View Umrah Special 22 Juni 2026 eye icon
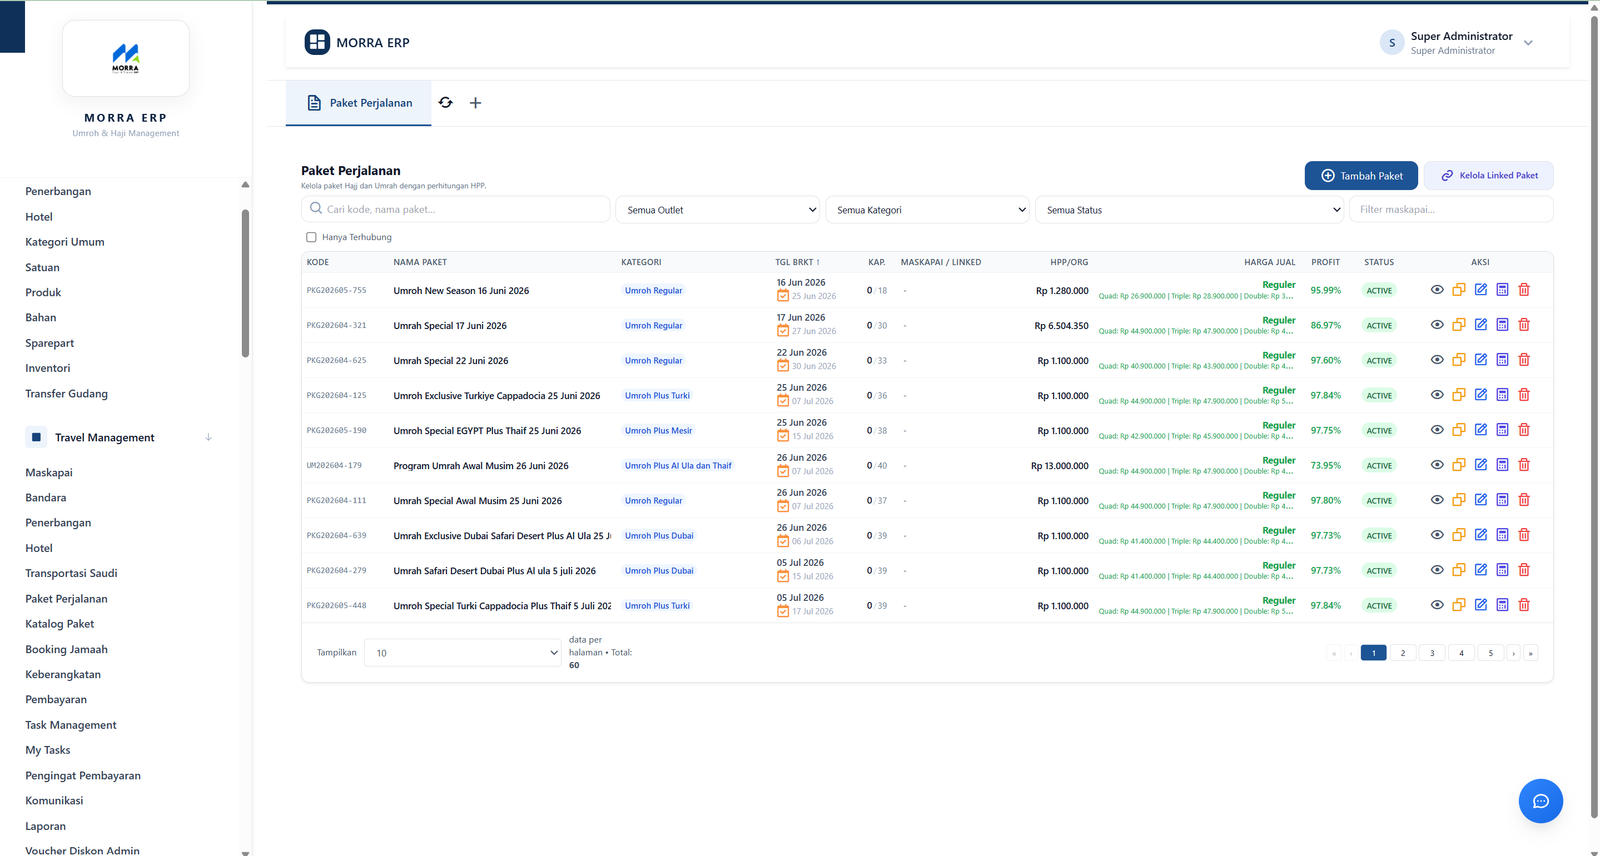Image resolution: width=1600 pixels, height=856 pixels. coord(1437,360)
